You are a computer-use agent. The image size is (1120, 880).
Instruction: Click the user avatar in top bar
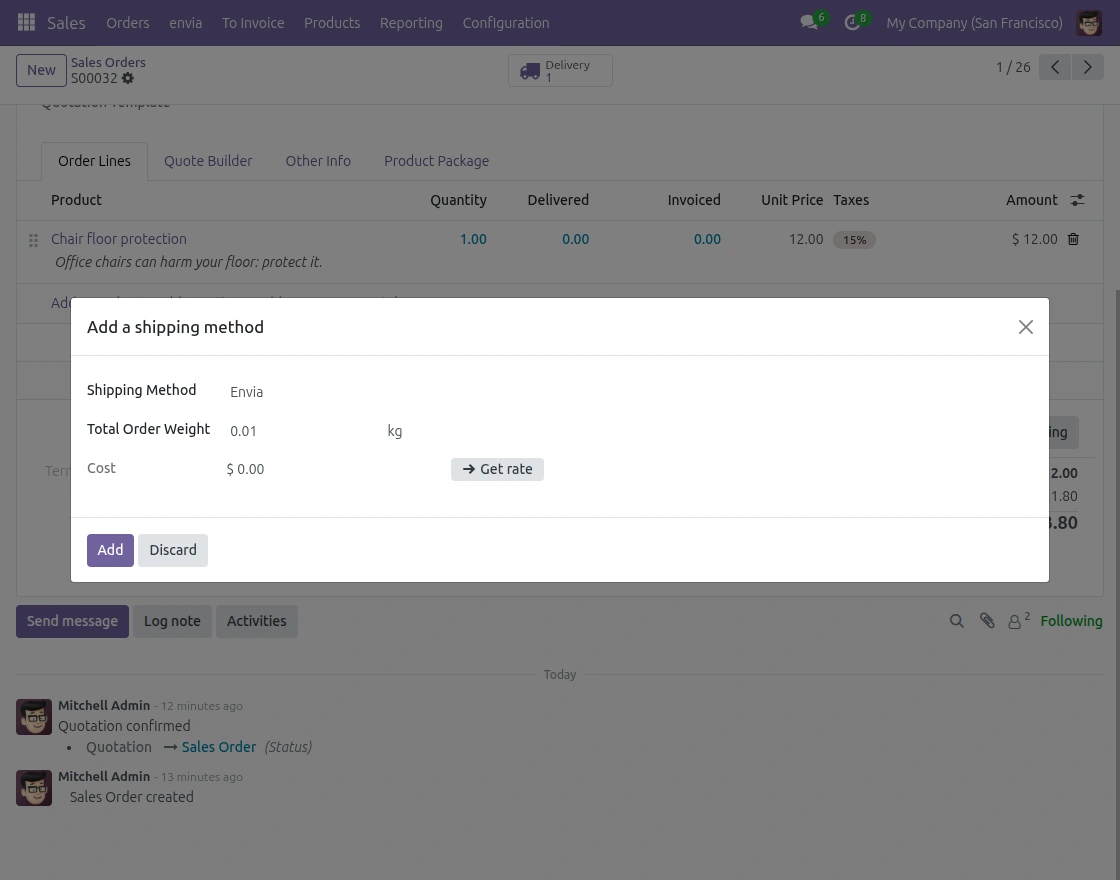point(1089,22)
